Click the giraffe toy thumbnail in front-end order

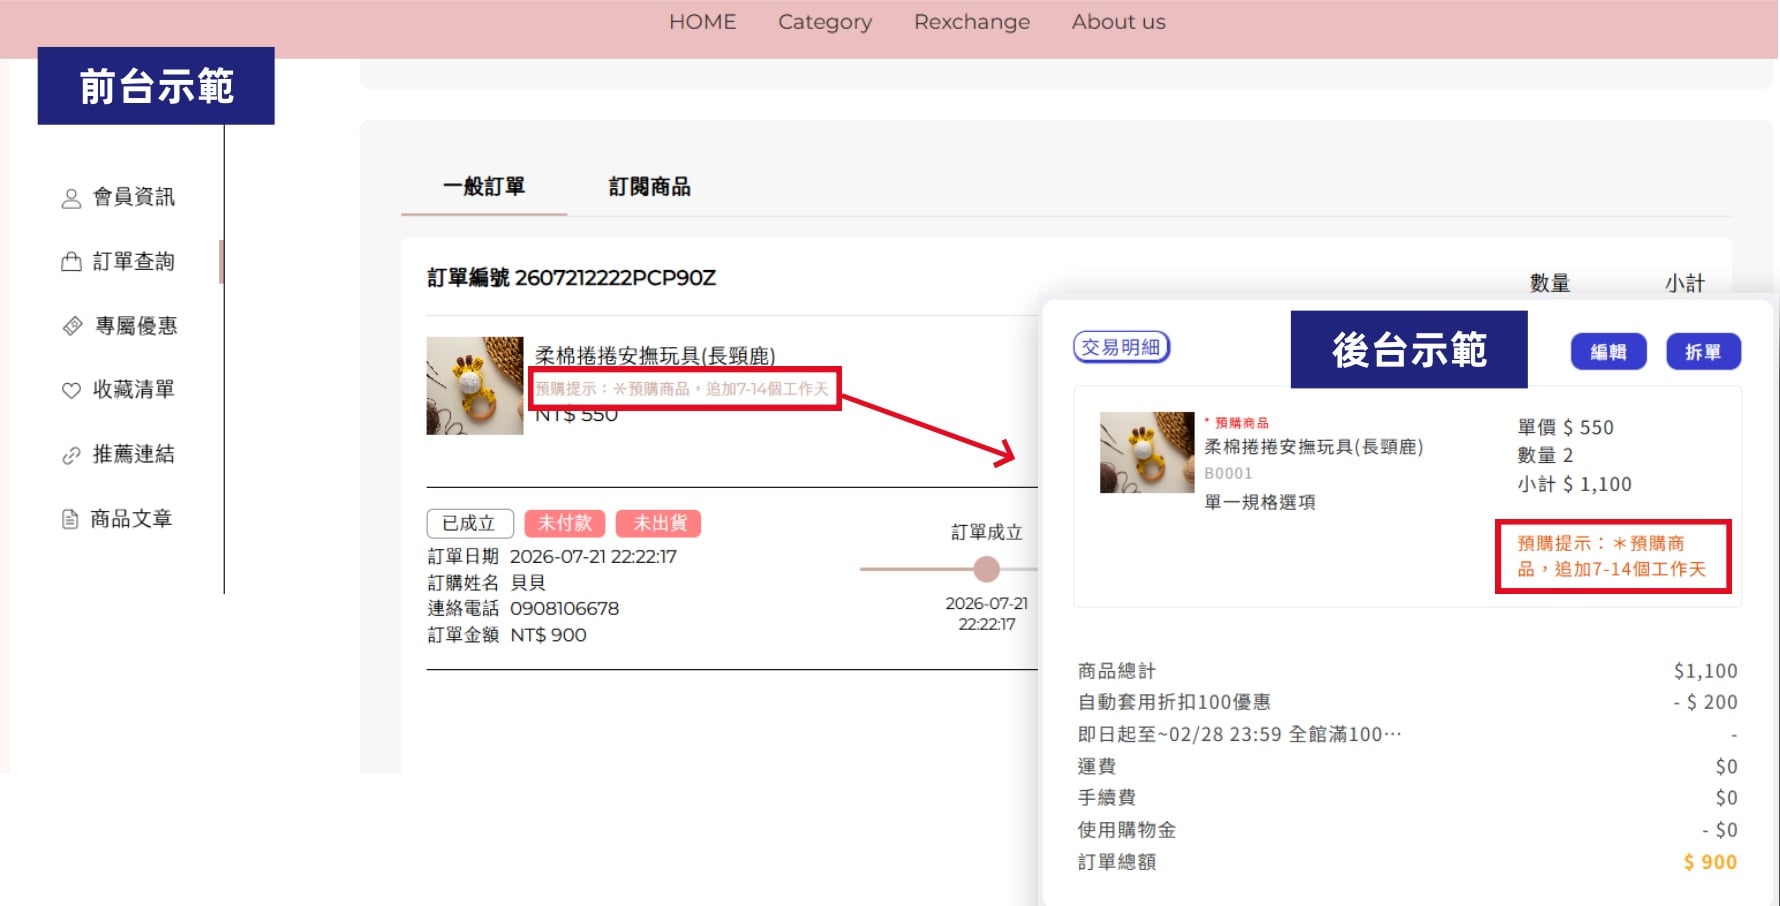pos(475,386)
